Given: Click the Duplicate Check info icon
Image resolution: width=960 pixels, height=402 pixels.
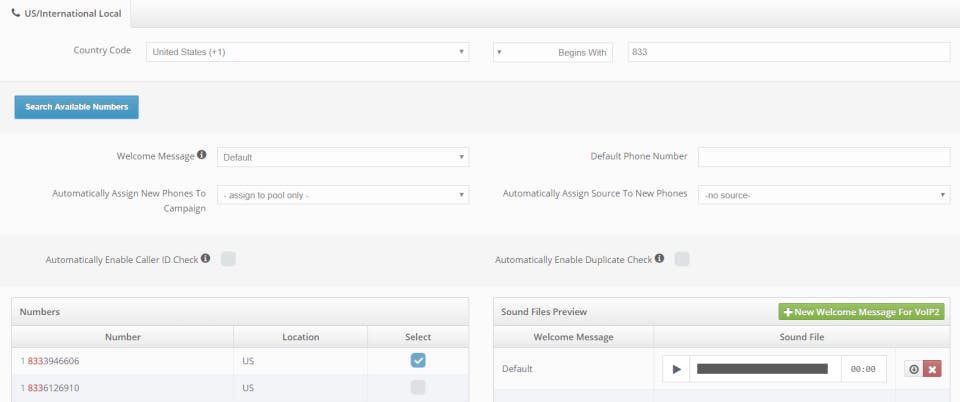Looking at the screenshot, I should [x=660, y=259].
